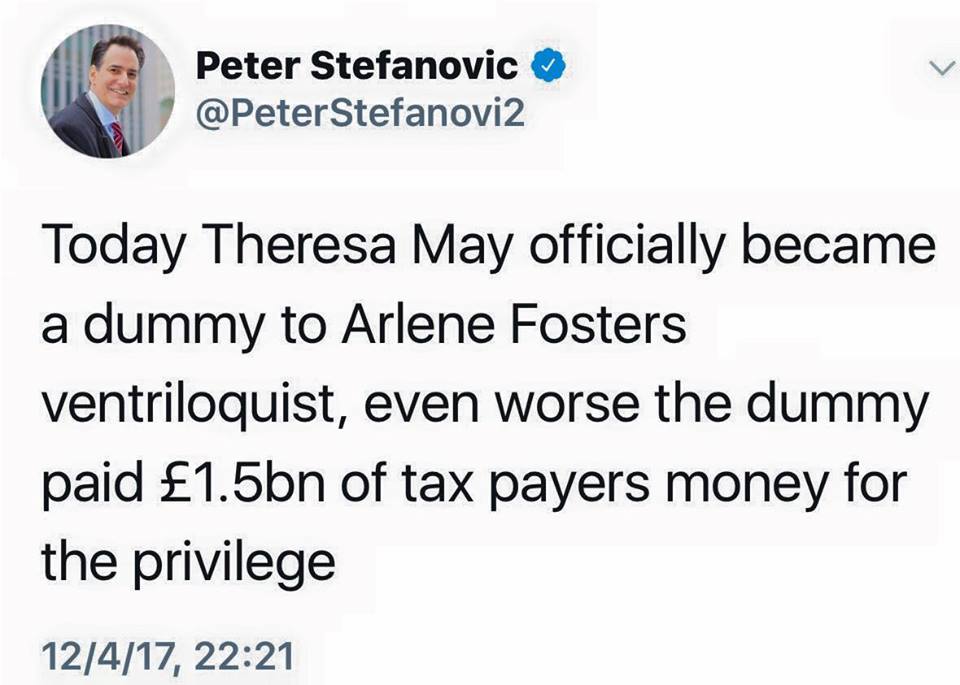Click the red striped tie in the avatar

pyautogui.click(x=118, y=137)
